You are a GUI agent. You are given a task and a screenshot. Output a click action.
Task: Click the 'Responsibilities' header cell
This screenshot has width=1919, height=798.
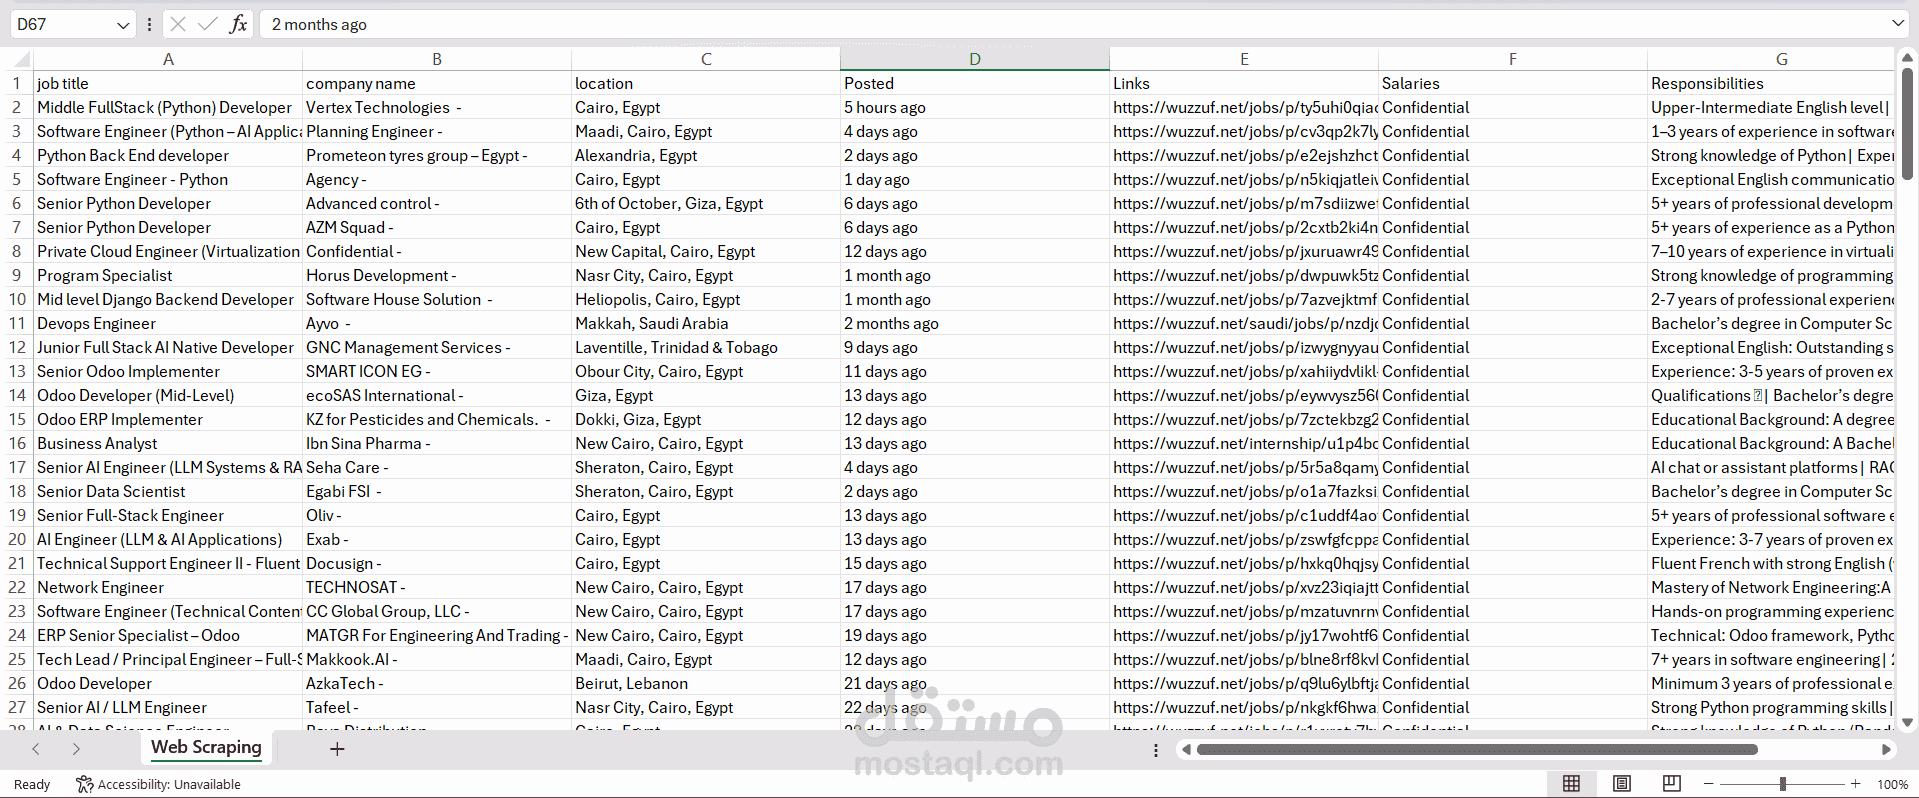[x=1771, y=83]
